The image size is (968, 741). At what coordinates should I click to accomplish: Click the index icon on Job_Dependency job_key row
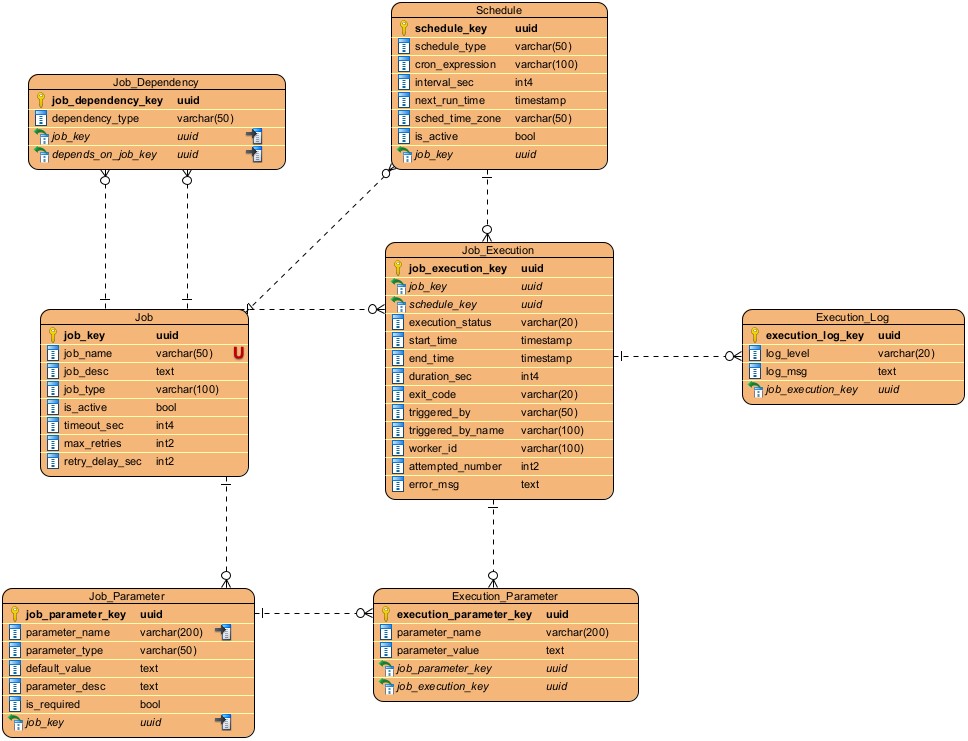pos(255,136)
